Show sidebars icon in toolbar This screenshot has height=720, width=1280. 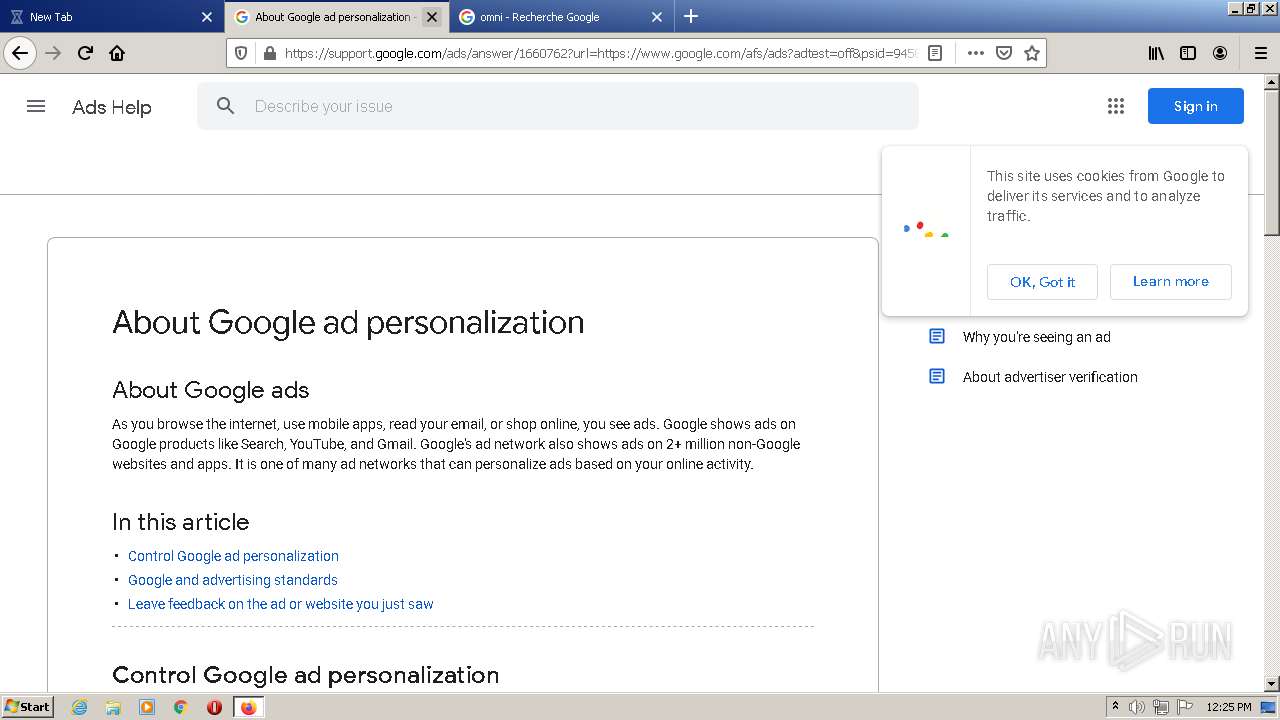pyautogui.click(x=1188, y=53)
